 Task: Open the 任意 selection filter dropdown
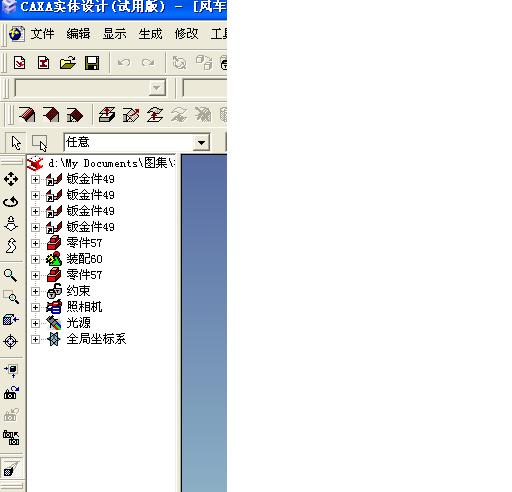pos(201,143)
